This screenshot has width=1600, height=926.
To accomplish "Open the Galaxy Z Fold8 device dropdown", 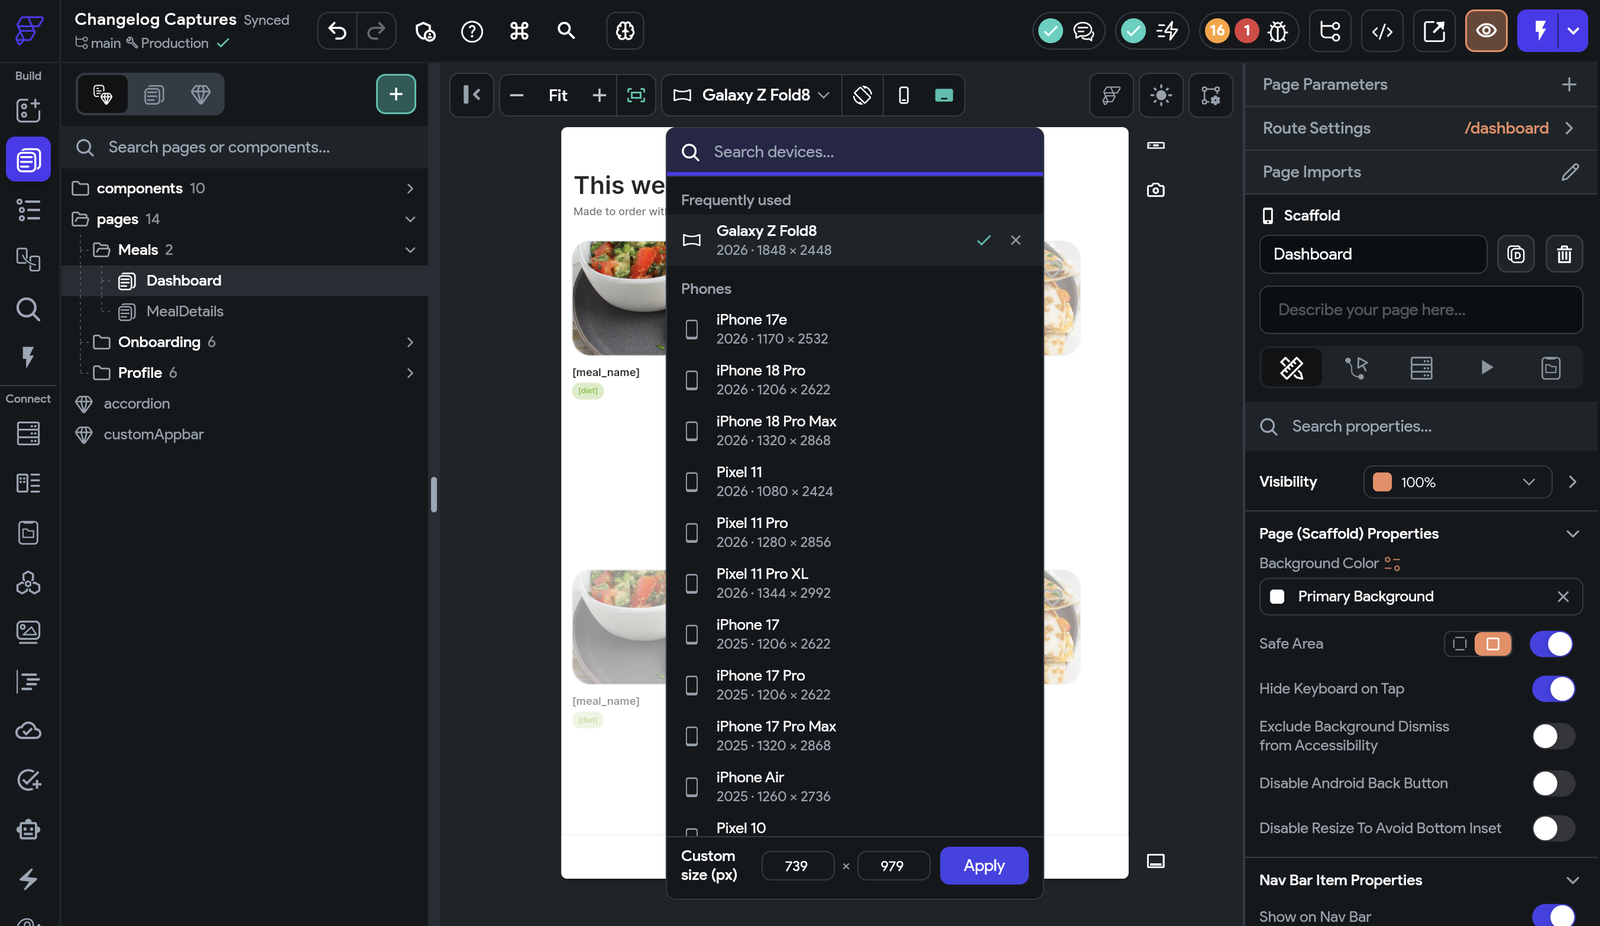I will (x=752, y=95).
